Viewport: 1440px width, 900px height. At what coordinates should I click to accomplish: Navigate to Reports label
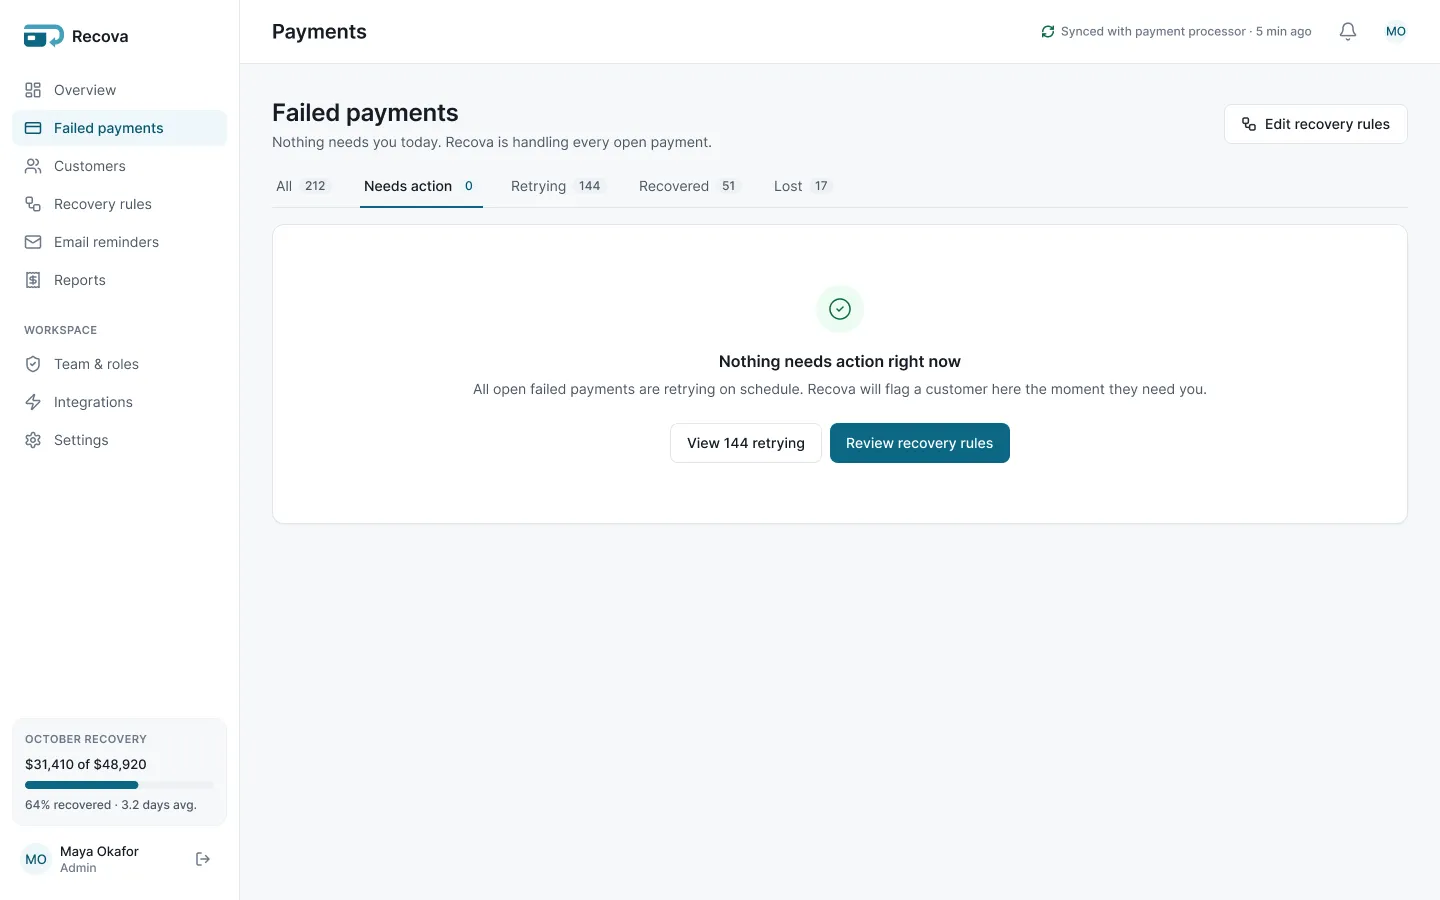click(x=80, y=280)
